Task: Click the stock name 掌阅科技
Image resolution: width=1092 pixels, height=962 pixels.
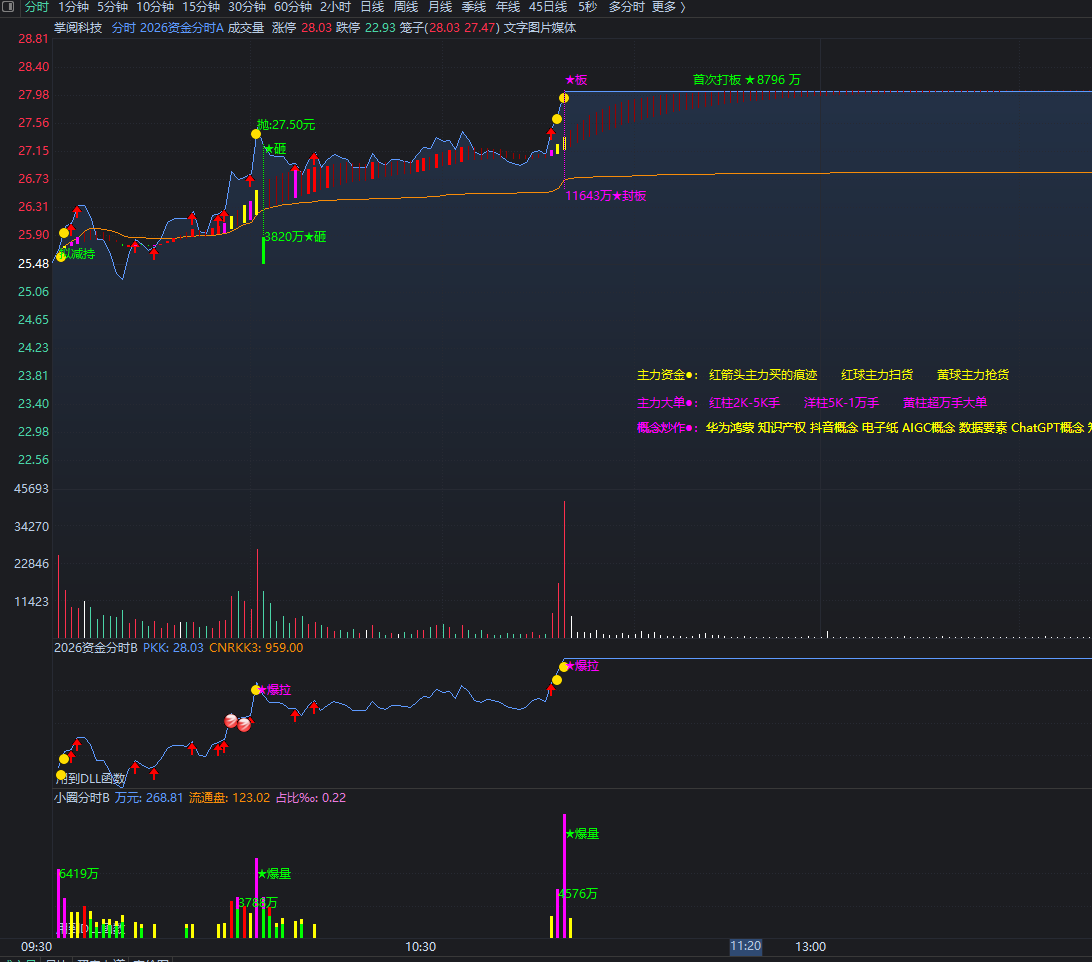Action: point(78,28)
